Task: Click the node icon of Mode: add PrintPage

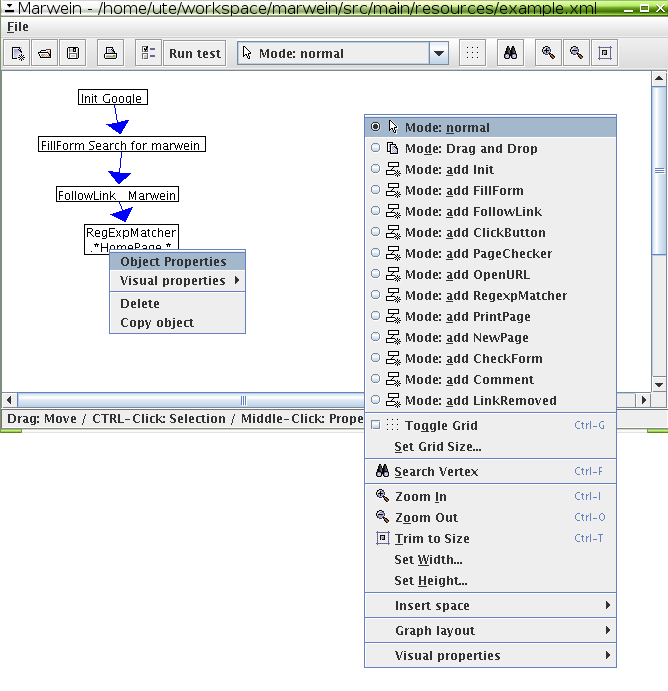Action: point(393,316)
